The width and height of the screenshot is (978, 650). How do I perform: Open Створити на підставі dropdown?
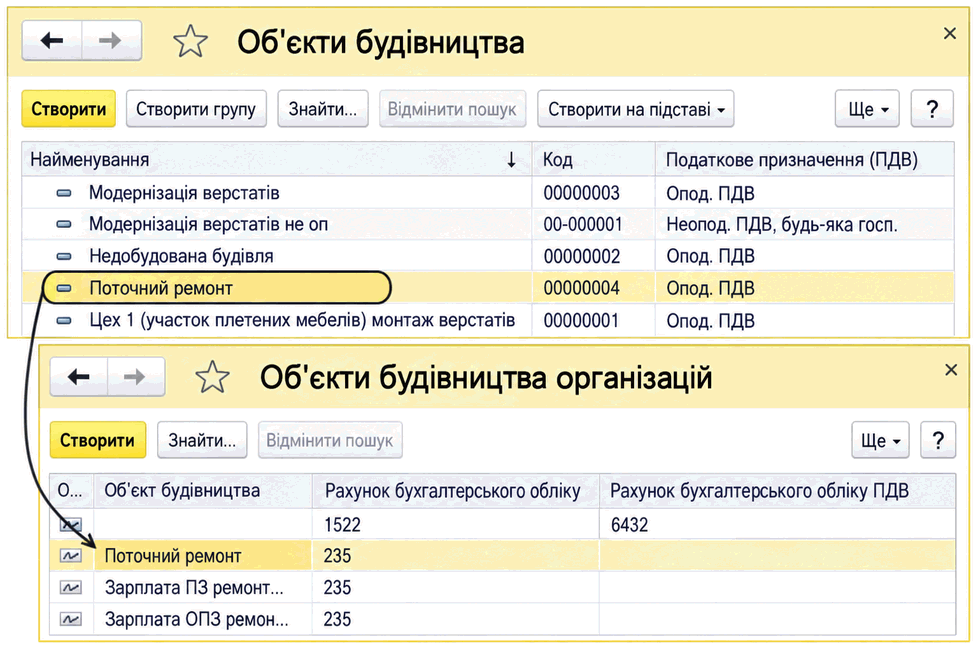click(636, 109)
